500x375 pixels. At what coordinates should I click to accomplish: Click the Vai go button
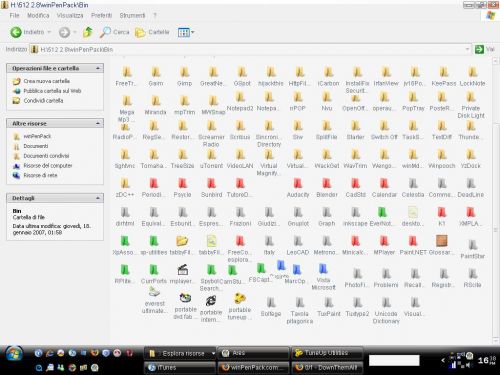(x=485, y=49)
